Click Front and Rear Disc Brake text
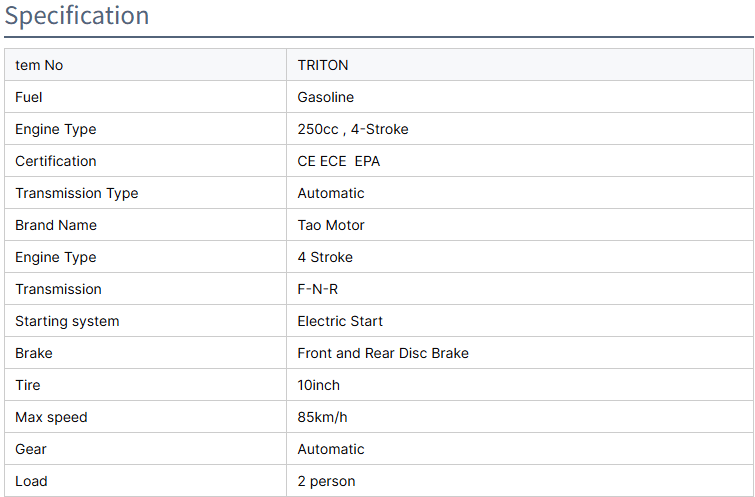755x497 pixels. 383,353
